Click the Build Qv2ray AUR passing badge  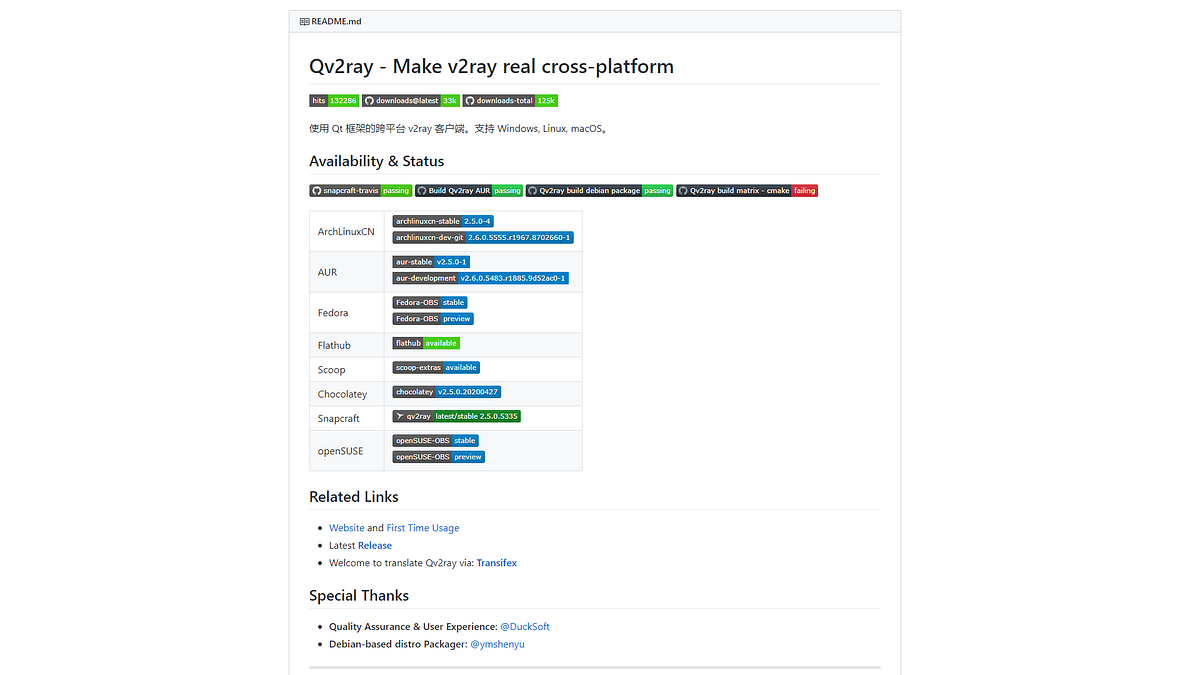(469, 190)
